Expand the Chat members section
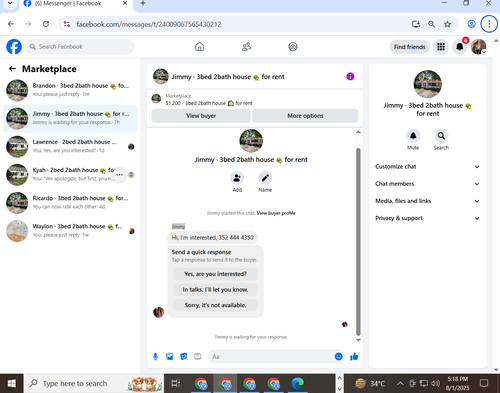 [x=427, y=184]
